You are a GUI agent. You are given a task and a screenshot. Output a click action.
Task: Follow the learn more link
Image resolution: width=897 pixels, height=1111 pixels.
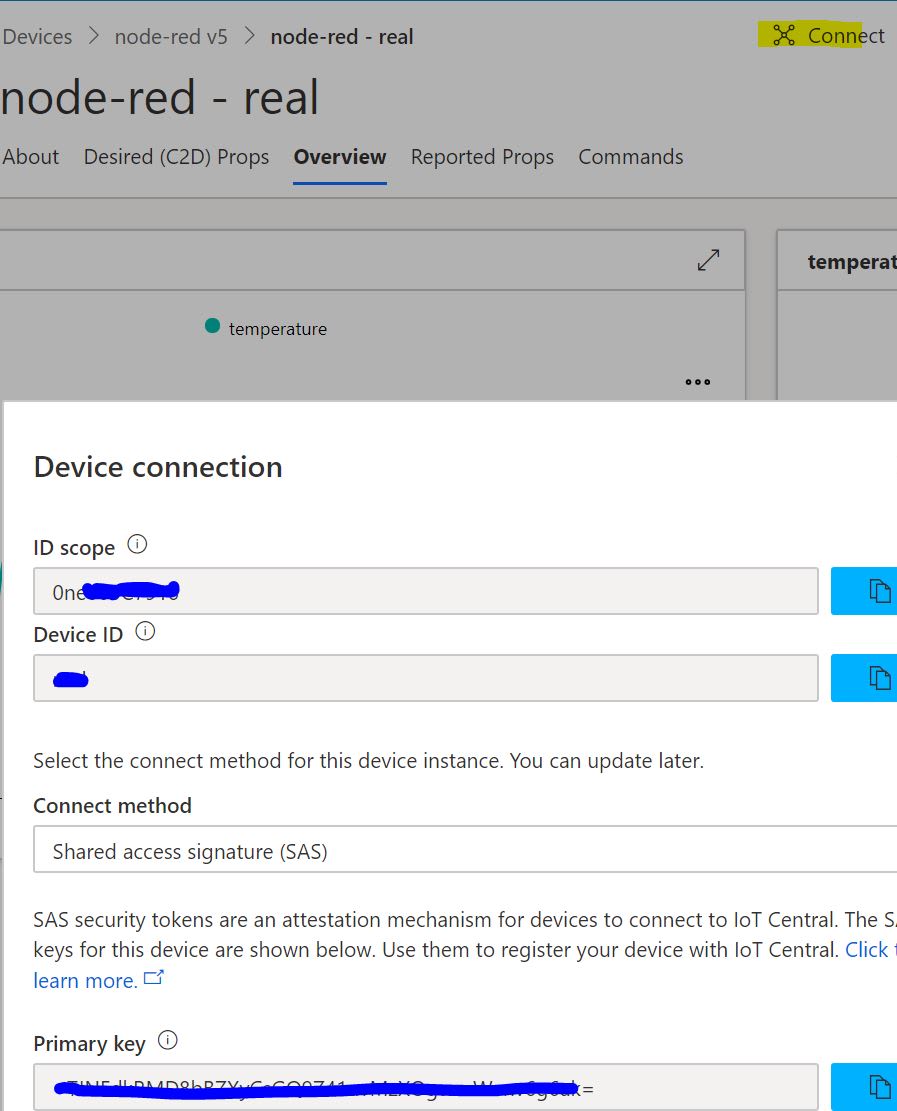coord(86,981)
